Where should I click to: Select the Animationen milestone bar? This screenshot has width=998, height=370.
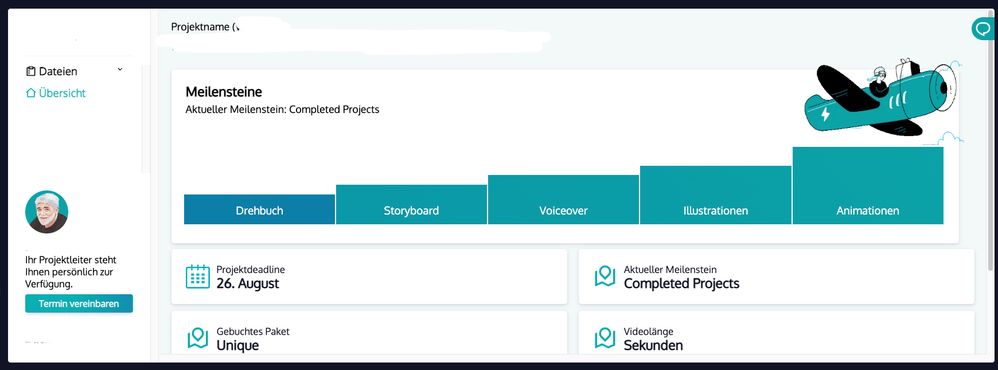[868, 186]
